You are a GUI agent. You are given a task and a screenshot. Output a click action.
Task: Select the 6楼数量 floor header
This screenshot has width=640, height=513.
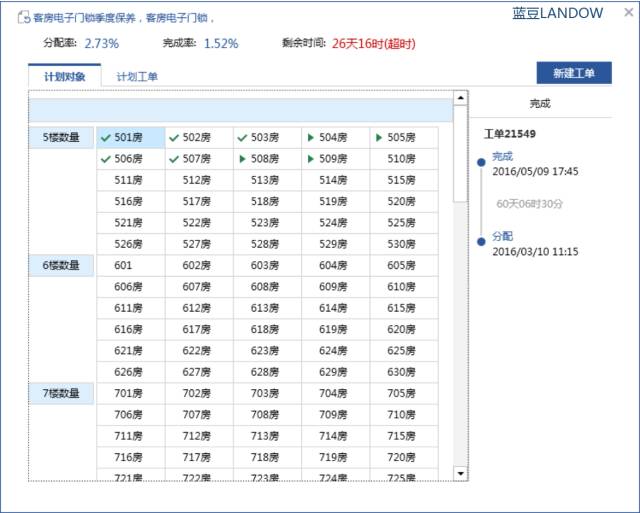point(61,265)
